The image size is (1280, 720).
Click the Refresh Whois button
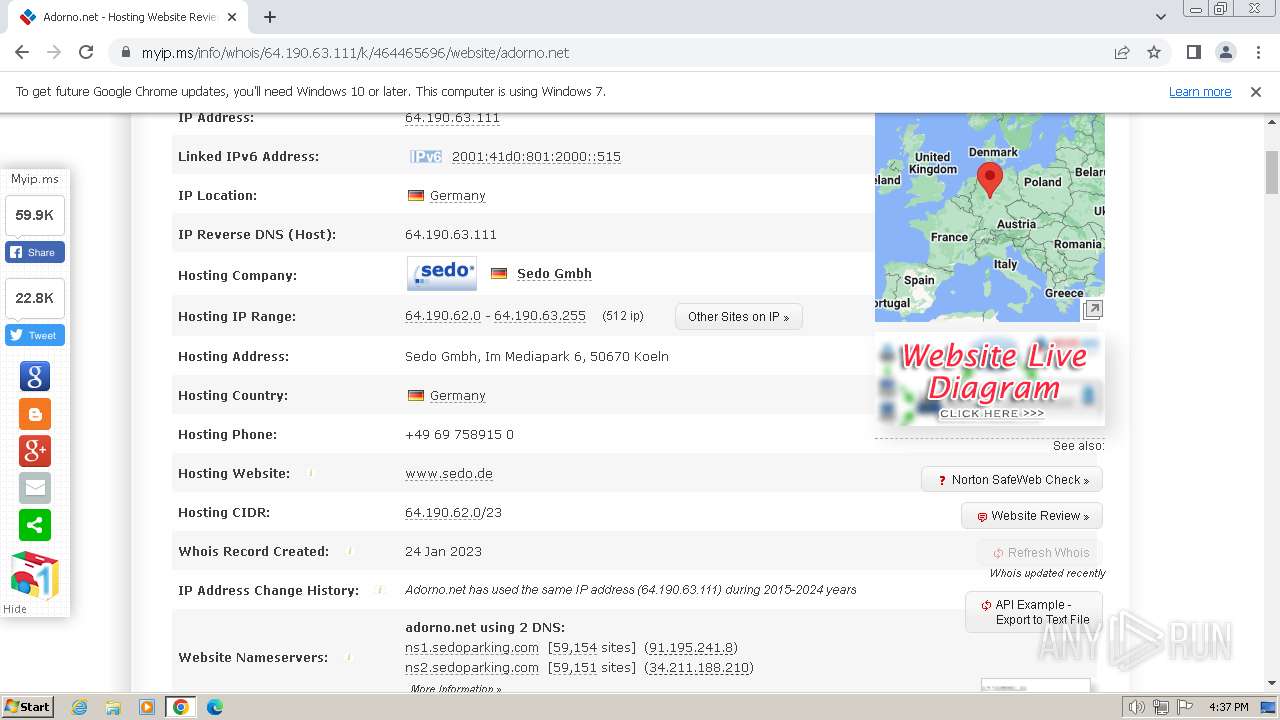click(1040, 553)
